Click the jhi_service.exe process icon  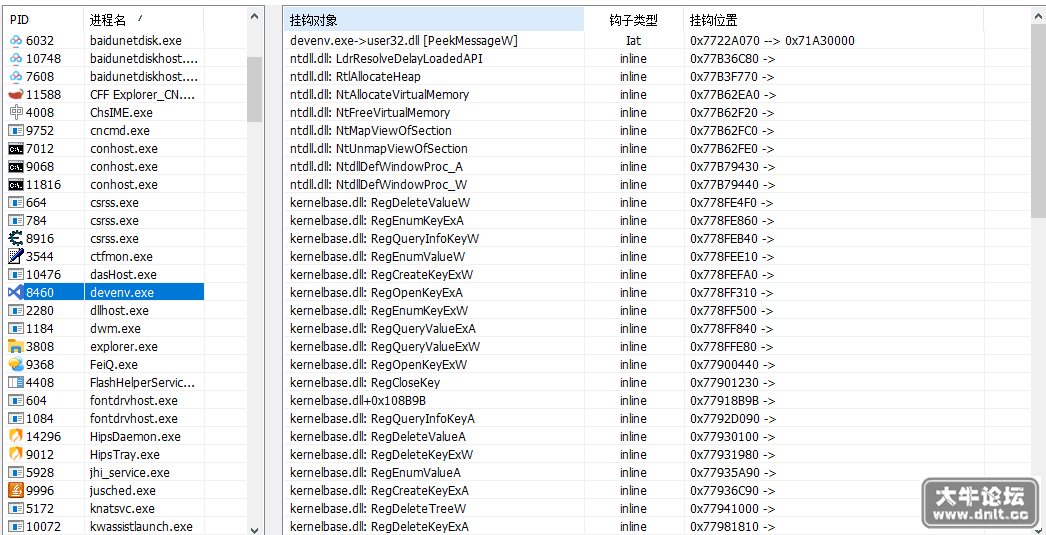[x=17, y=473]
